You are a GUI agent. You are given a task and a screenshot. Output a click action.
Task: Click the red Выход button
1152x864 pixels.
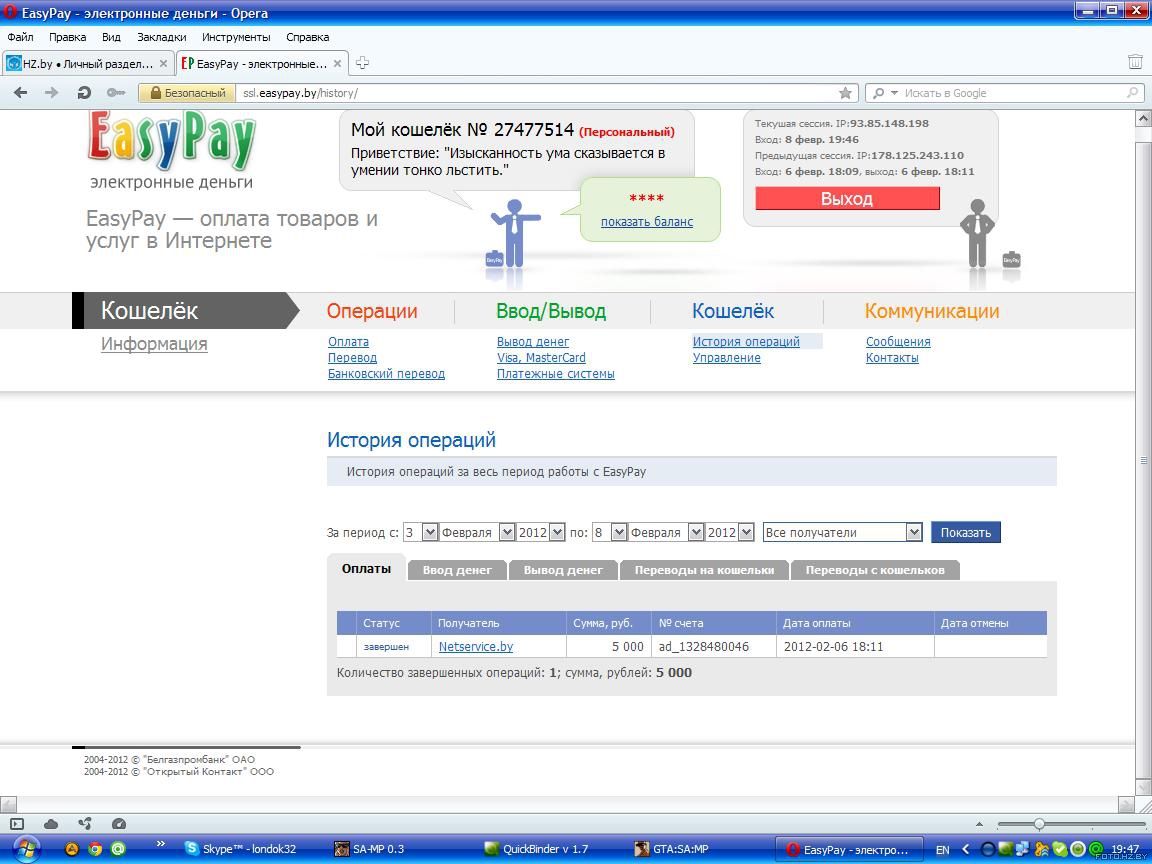tap(847, 198)
